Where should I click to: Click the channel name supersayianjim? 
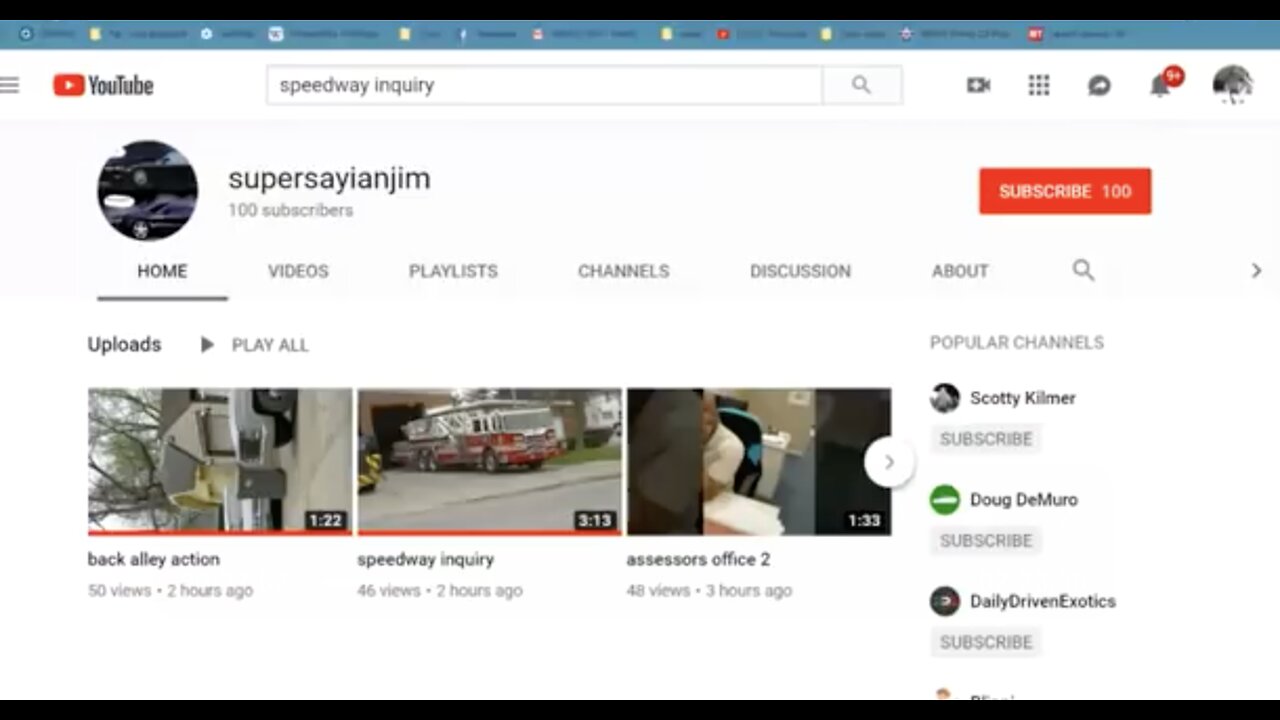329,179
